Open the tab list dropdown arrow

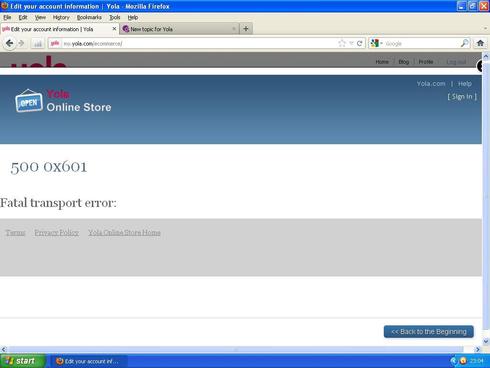click(x=485, y=29)
